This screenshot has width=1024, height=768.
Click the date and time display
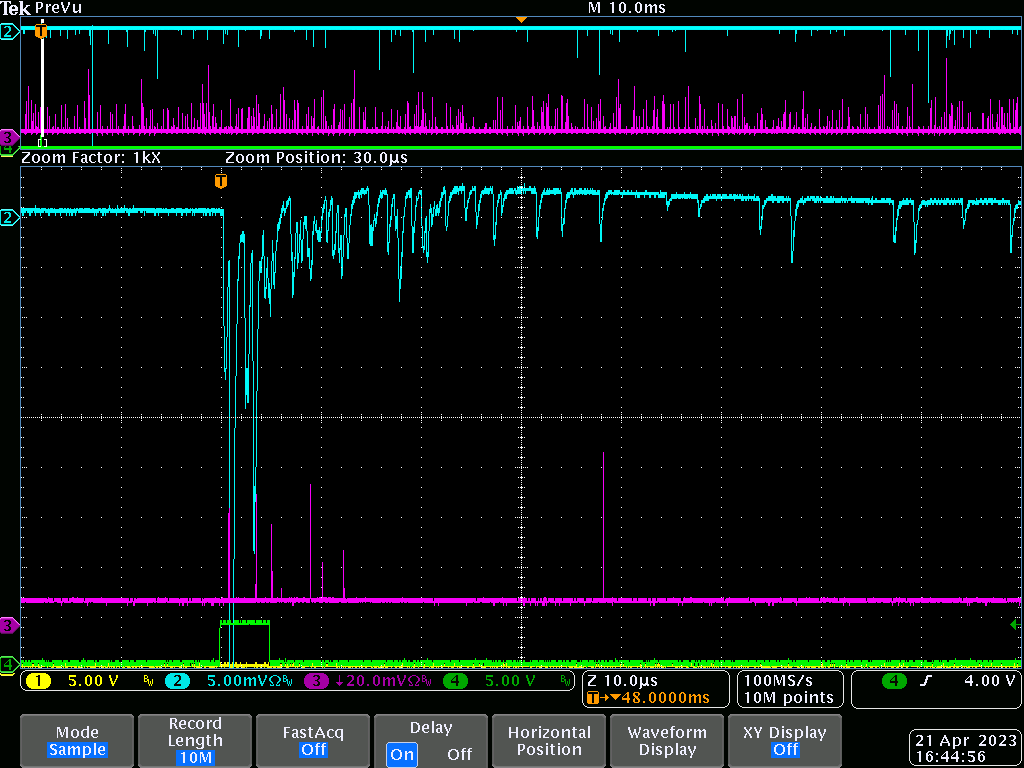pos(964,748)
